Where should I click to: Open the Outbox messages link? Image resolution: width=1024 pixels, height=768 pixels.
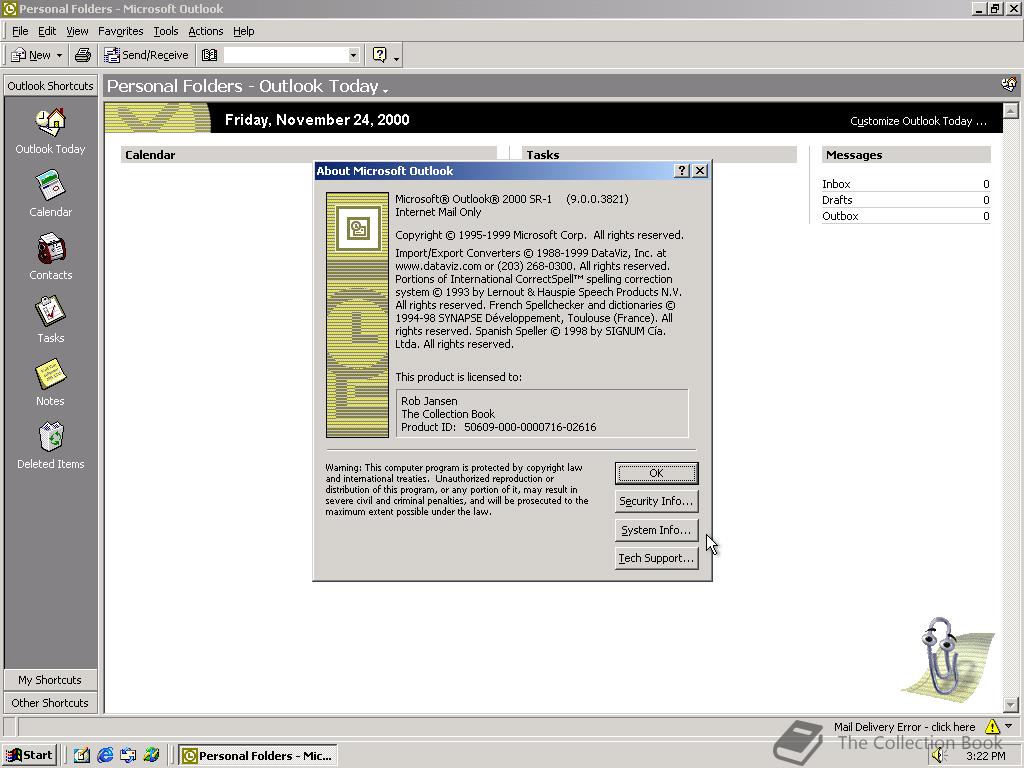[840, 216]
